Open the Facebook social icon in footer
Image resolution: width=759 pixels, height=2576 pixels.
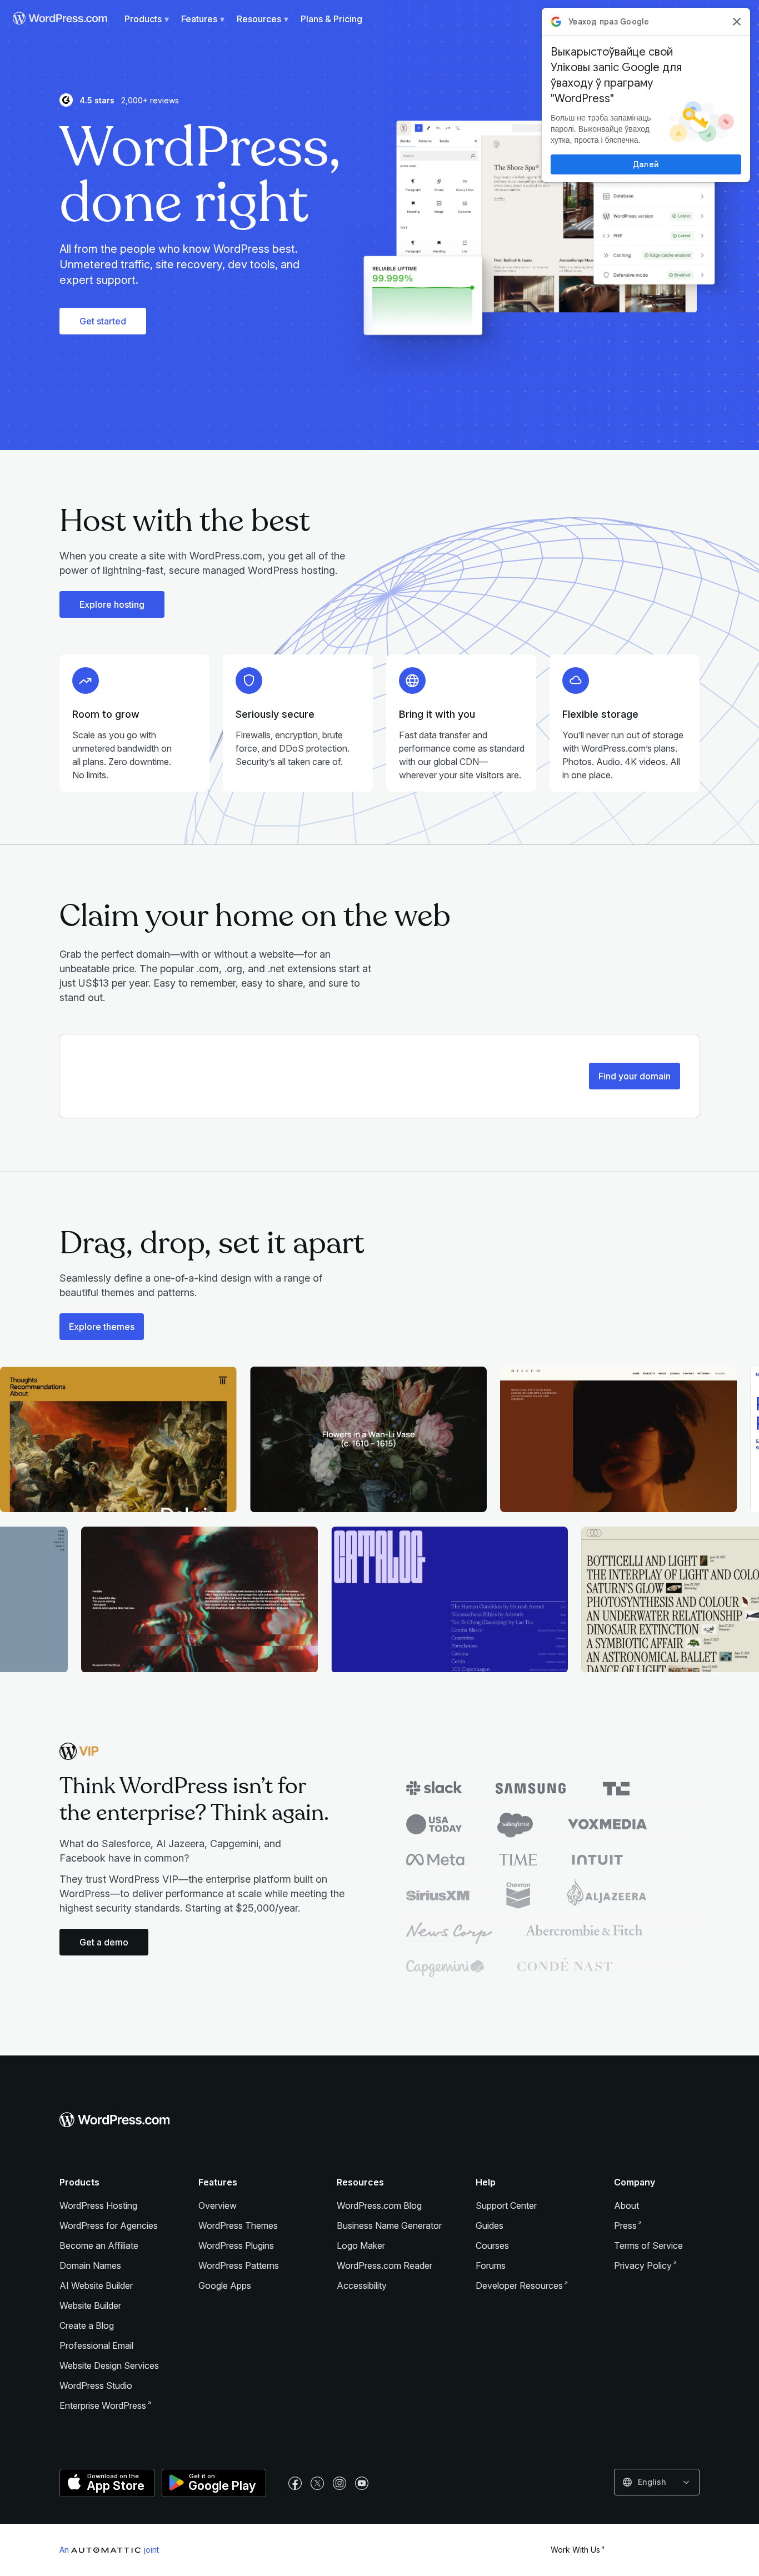point(295,2483)
